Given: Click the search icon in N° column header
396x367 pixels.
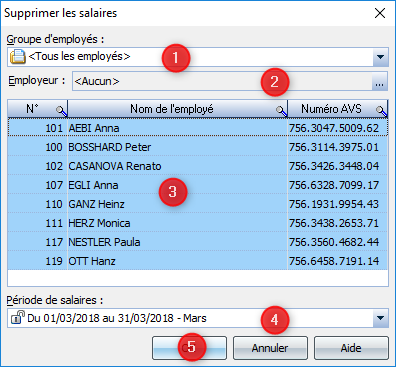Looking at the screenshot, I should (x=62, y=111).
